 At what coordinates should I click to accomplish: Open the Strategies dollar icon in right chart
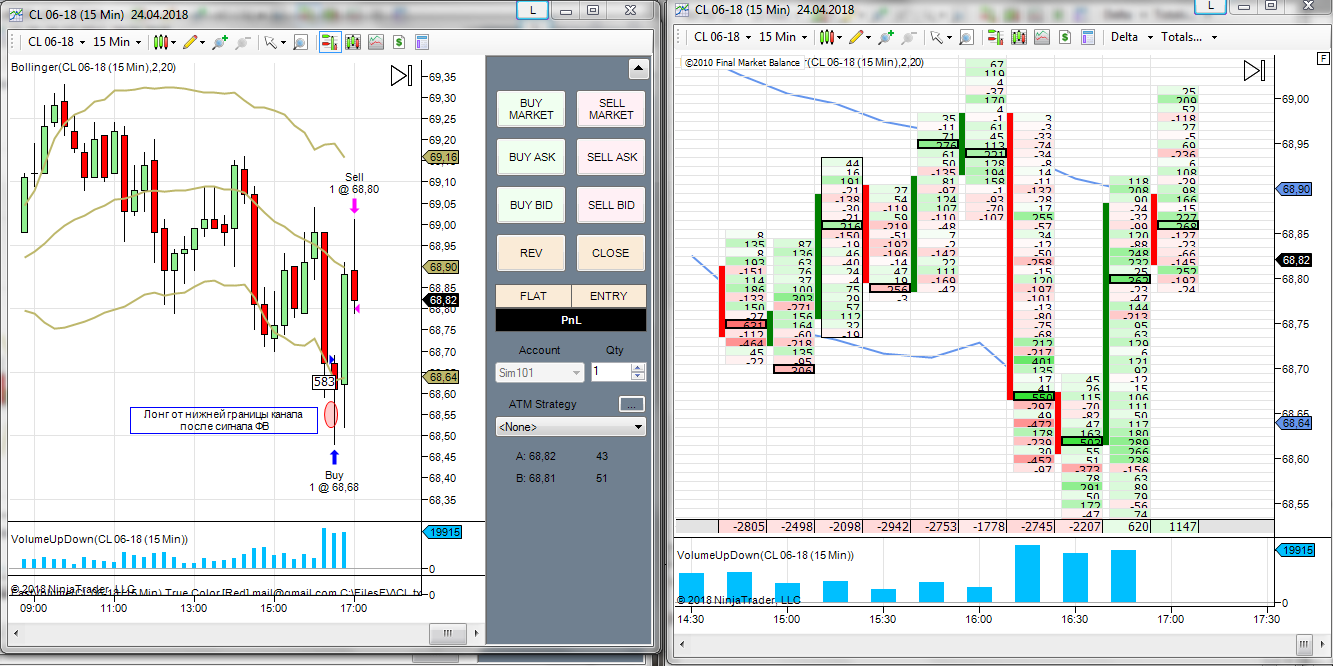coord(1065,37)
